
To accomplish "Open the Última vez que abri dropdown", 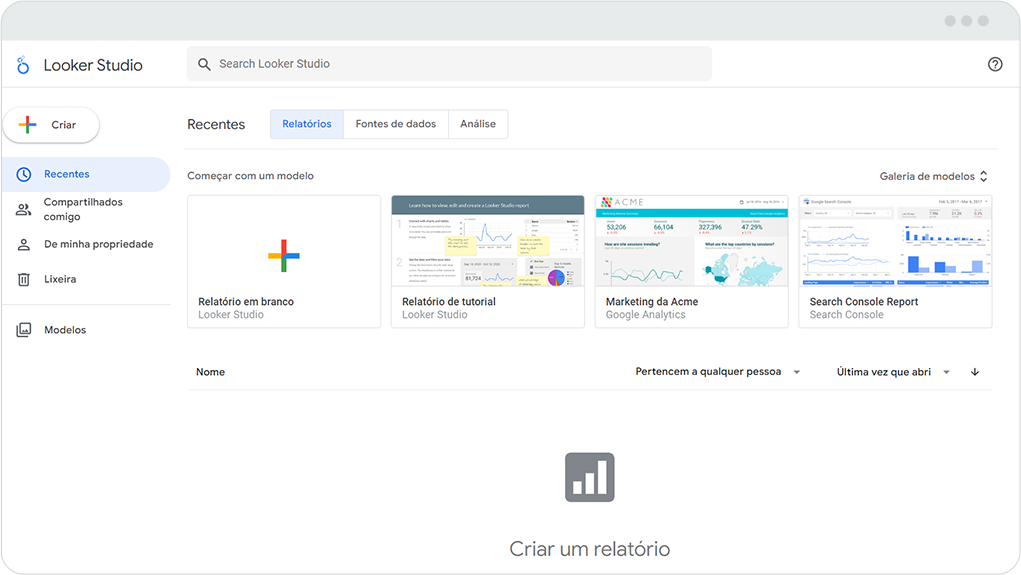I will coord(893,372).
